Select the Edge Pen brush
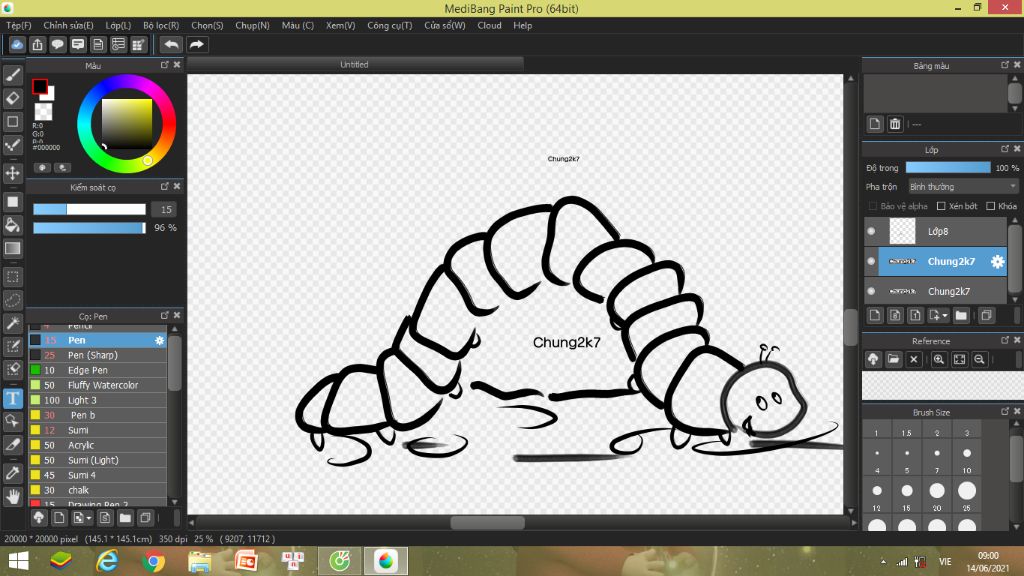The height and width of the screenshot is (576, 1024). [98, 370]
